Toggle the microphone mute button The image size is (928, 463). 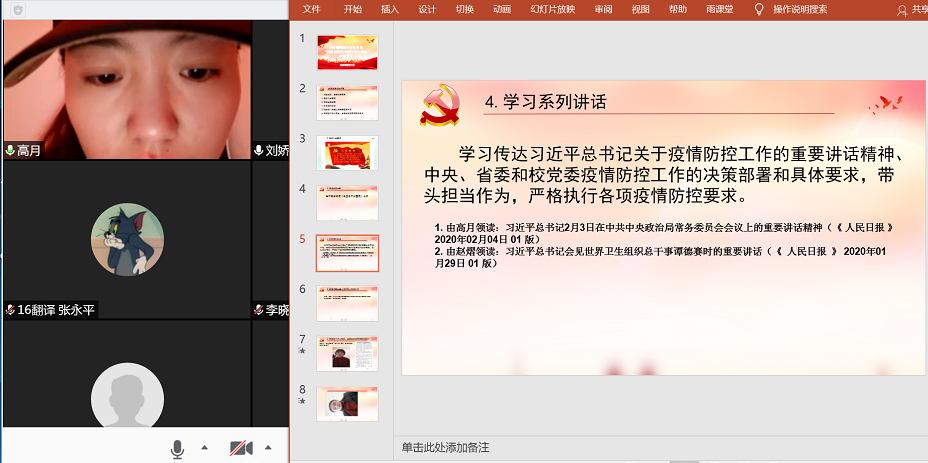pos(177,448)
